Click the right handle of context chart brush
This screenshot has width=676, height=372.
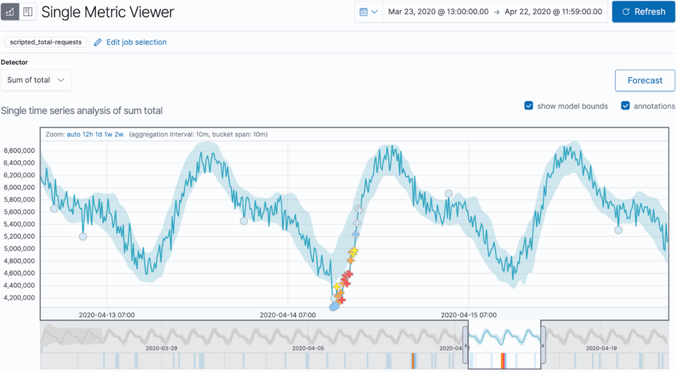(x=543, y=345)
